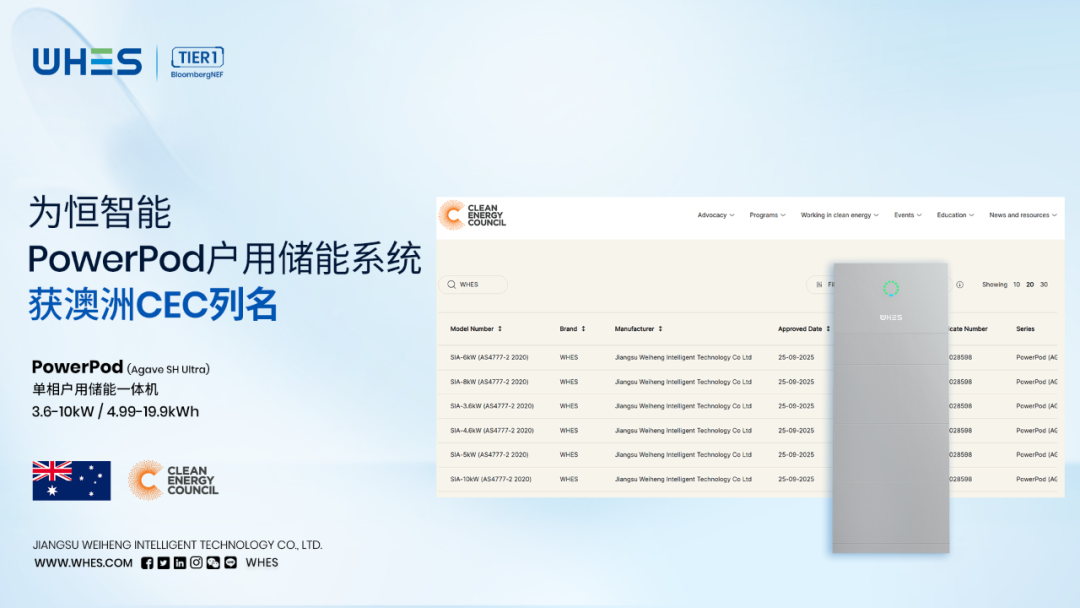Image resolution: width=1080 pixels, height=608 pixels.
Task: Expand the Advocacy dropdown menu
Action: click(716, 215)
